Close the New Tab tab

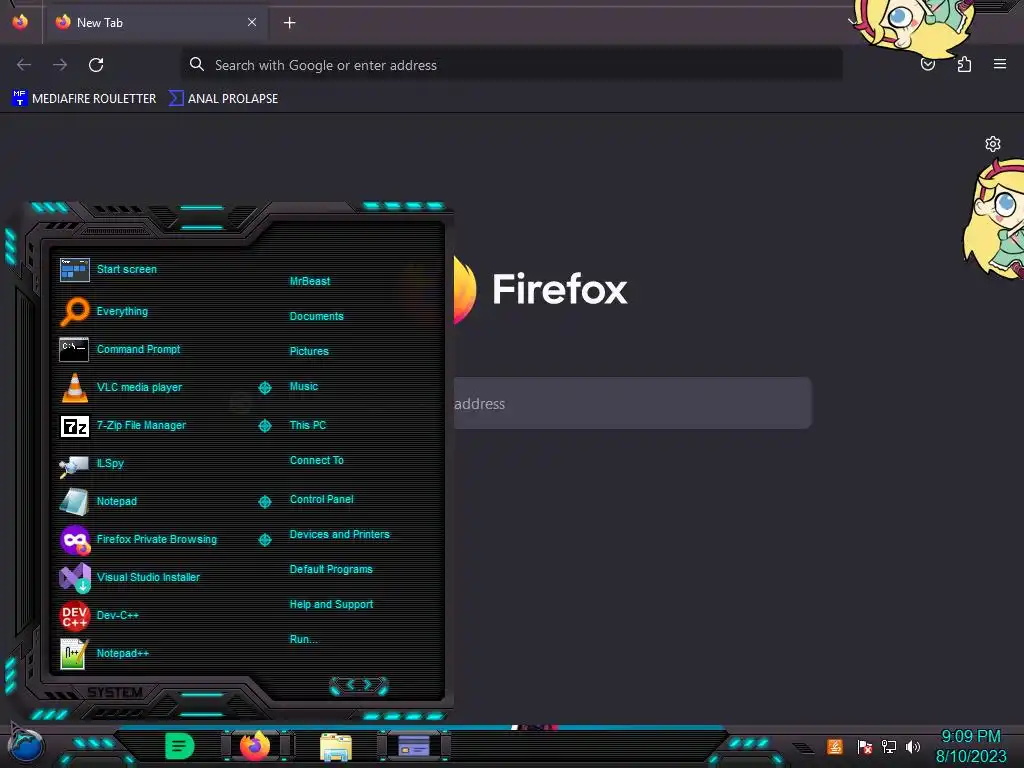[252, 22]
